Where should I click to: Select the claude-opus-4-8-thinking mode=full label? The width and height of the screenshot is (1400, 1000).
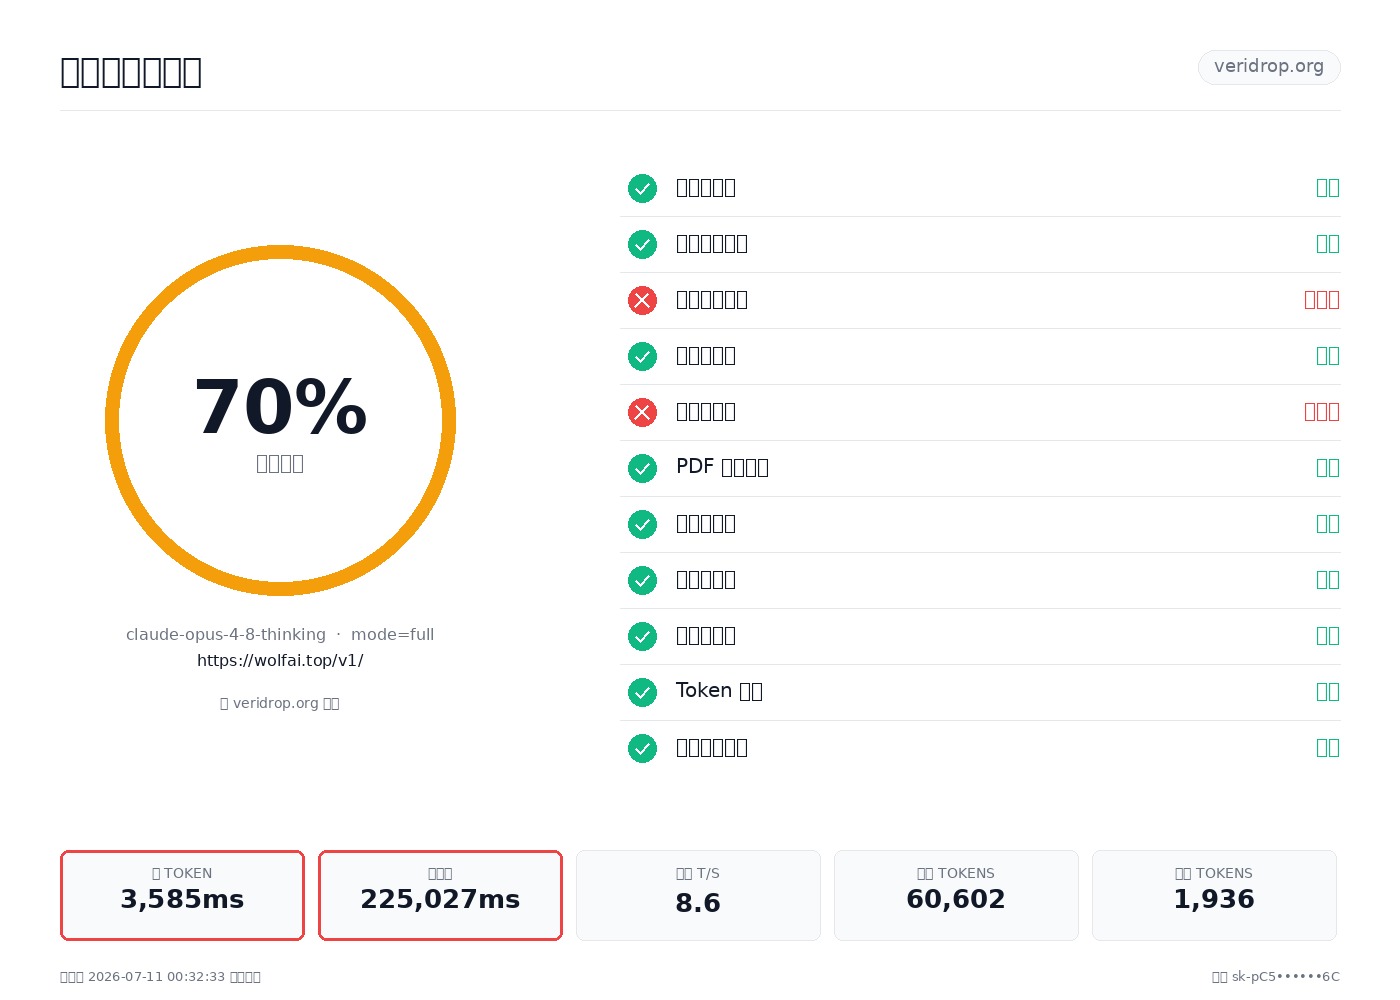(280, 635)
